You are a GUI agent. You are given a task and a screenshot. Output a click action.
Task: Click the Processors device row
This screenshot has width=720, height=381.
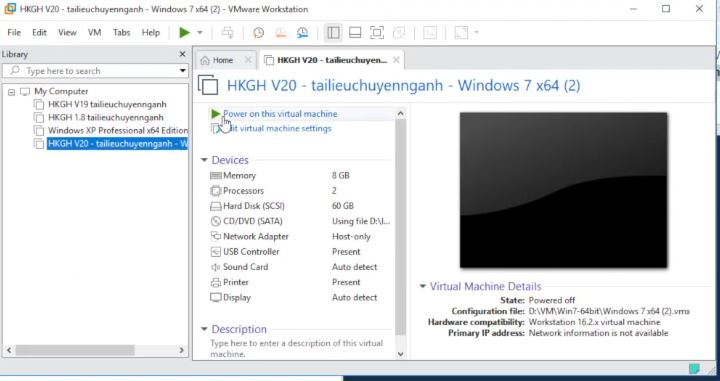click(300, 190)
